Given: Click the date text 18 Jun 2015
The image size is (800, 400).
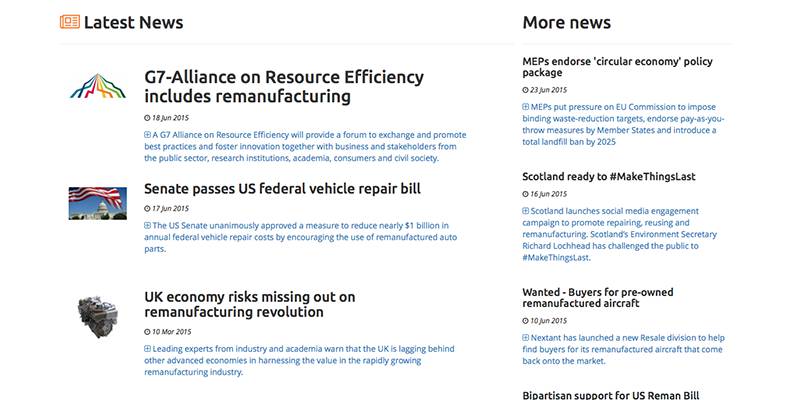Looking at the screenshot, I should (x=170, y=118).
